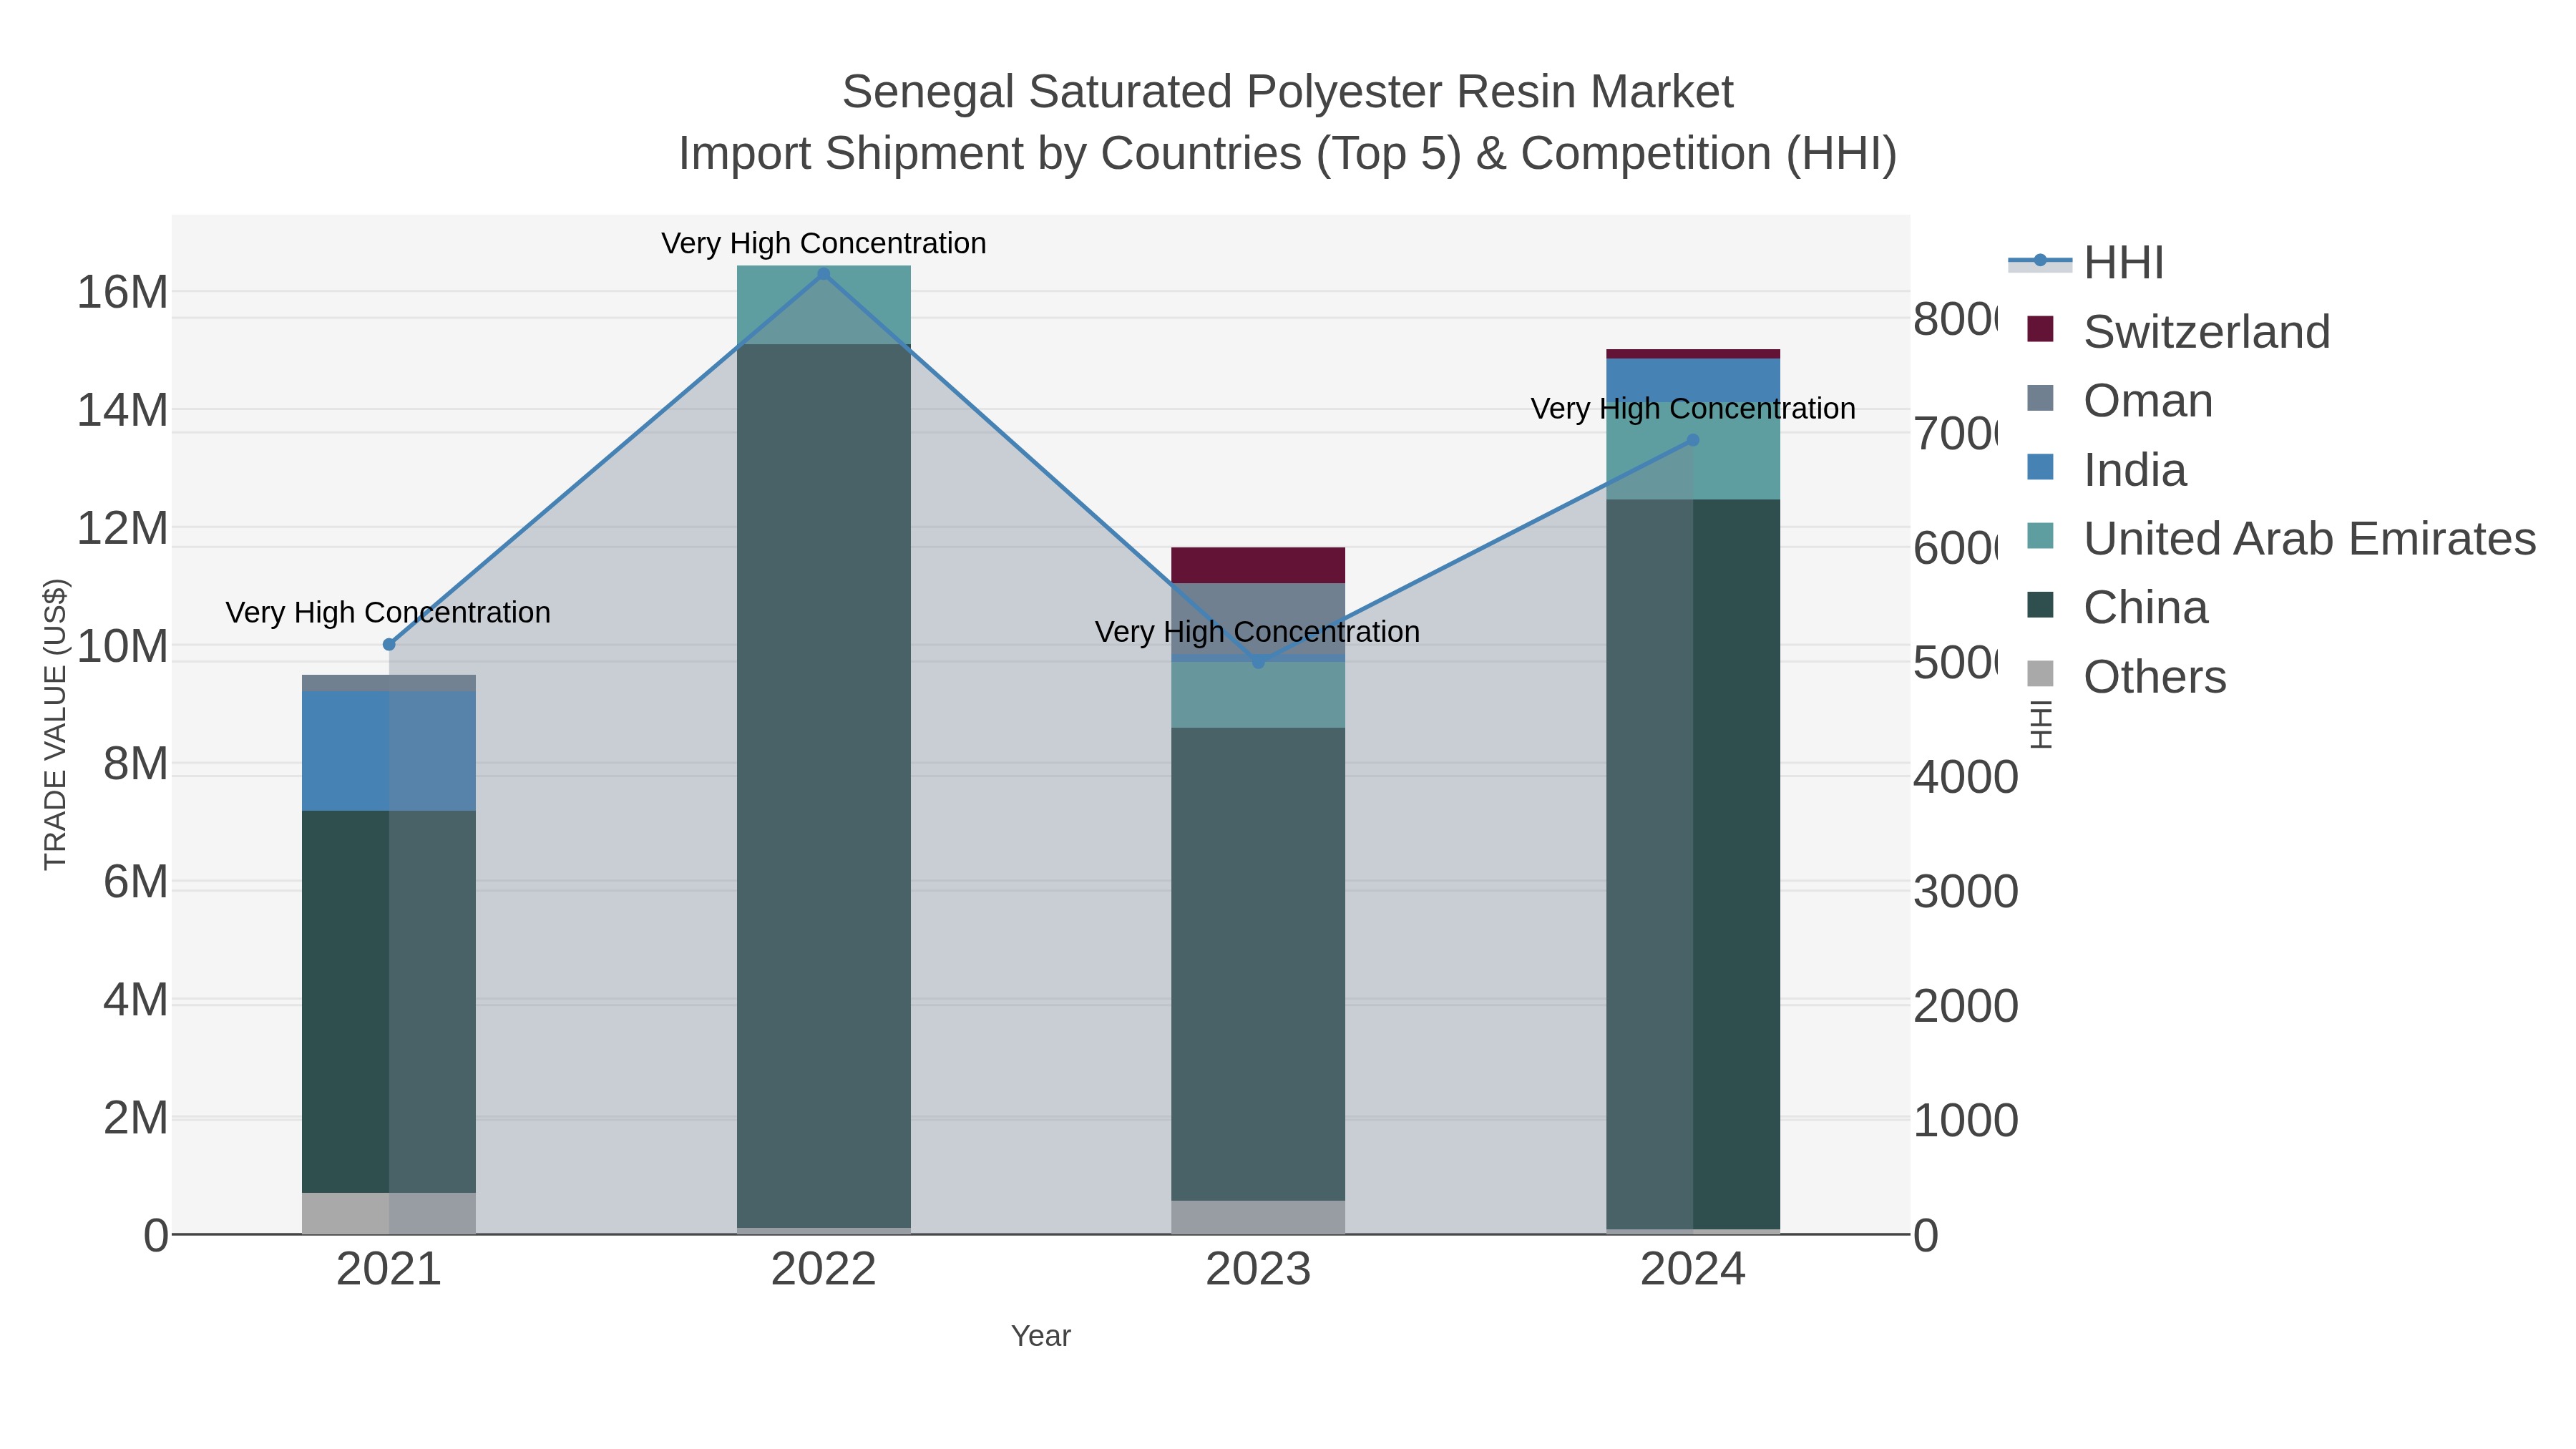Click Very High Concentration label above 2021
The image size is (2576, 1449).
[388, 612]
